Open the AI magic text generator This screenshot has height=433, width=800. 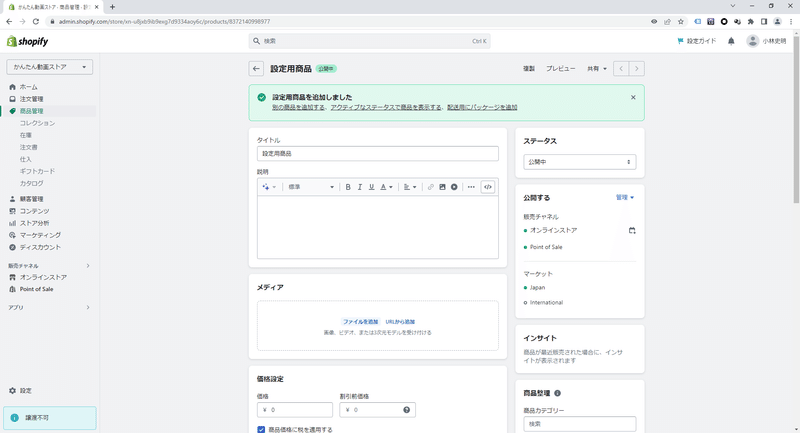(269, 187)
